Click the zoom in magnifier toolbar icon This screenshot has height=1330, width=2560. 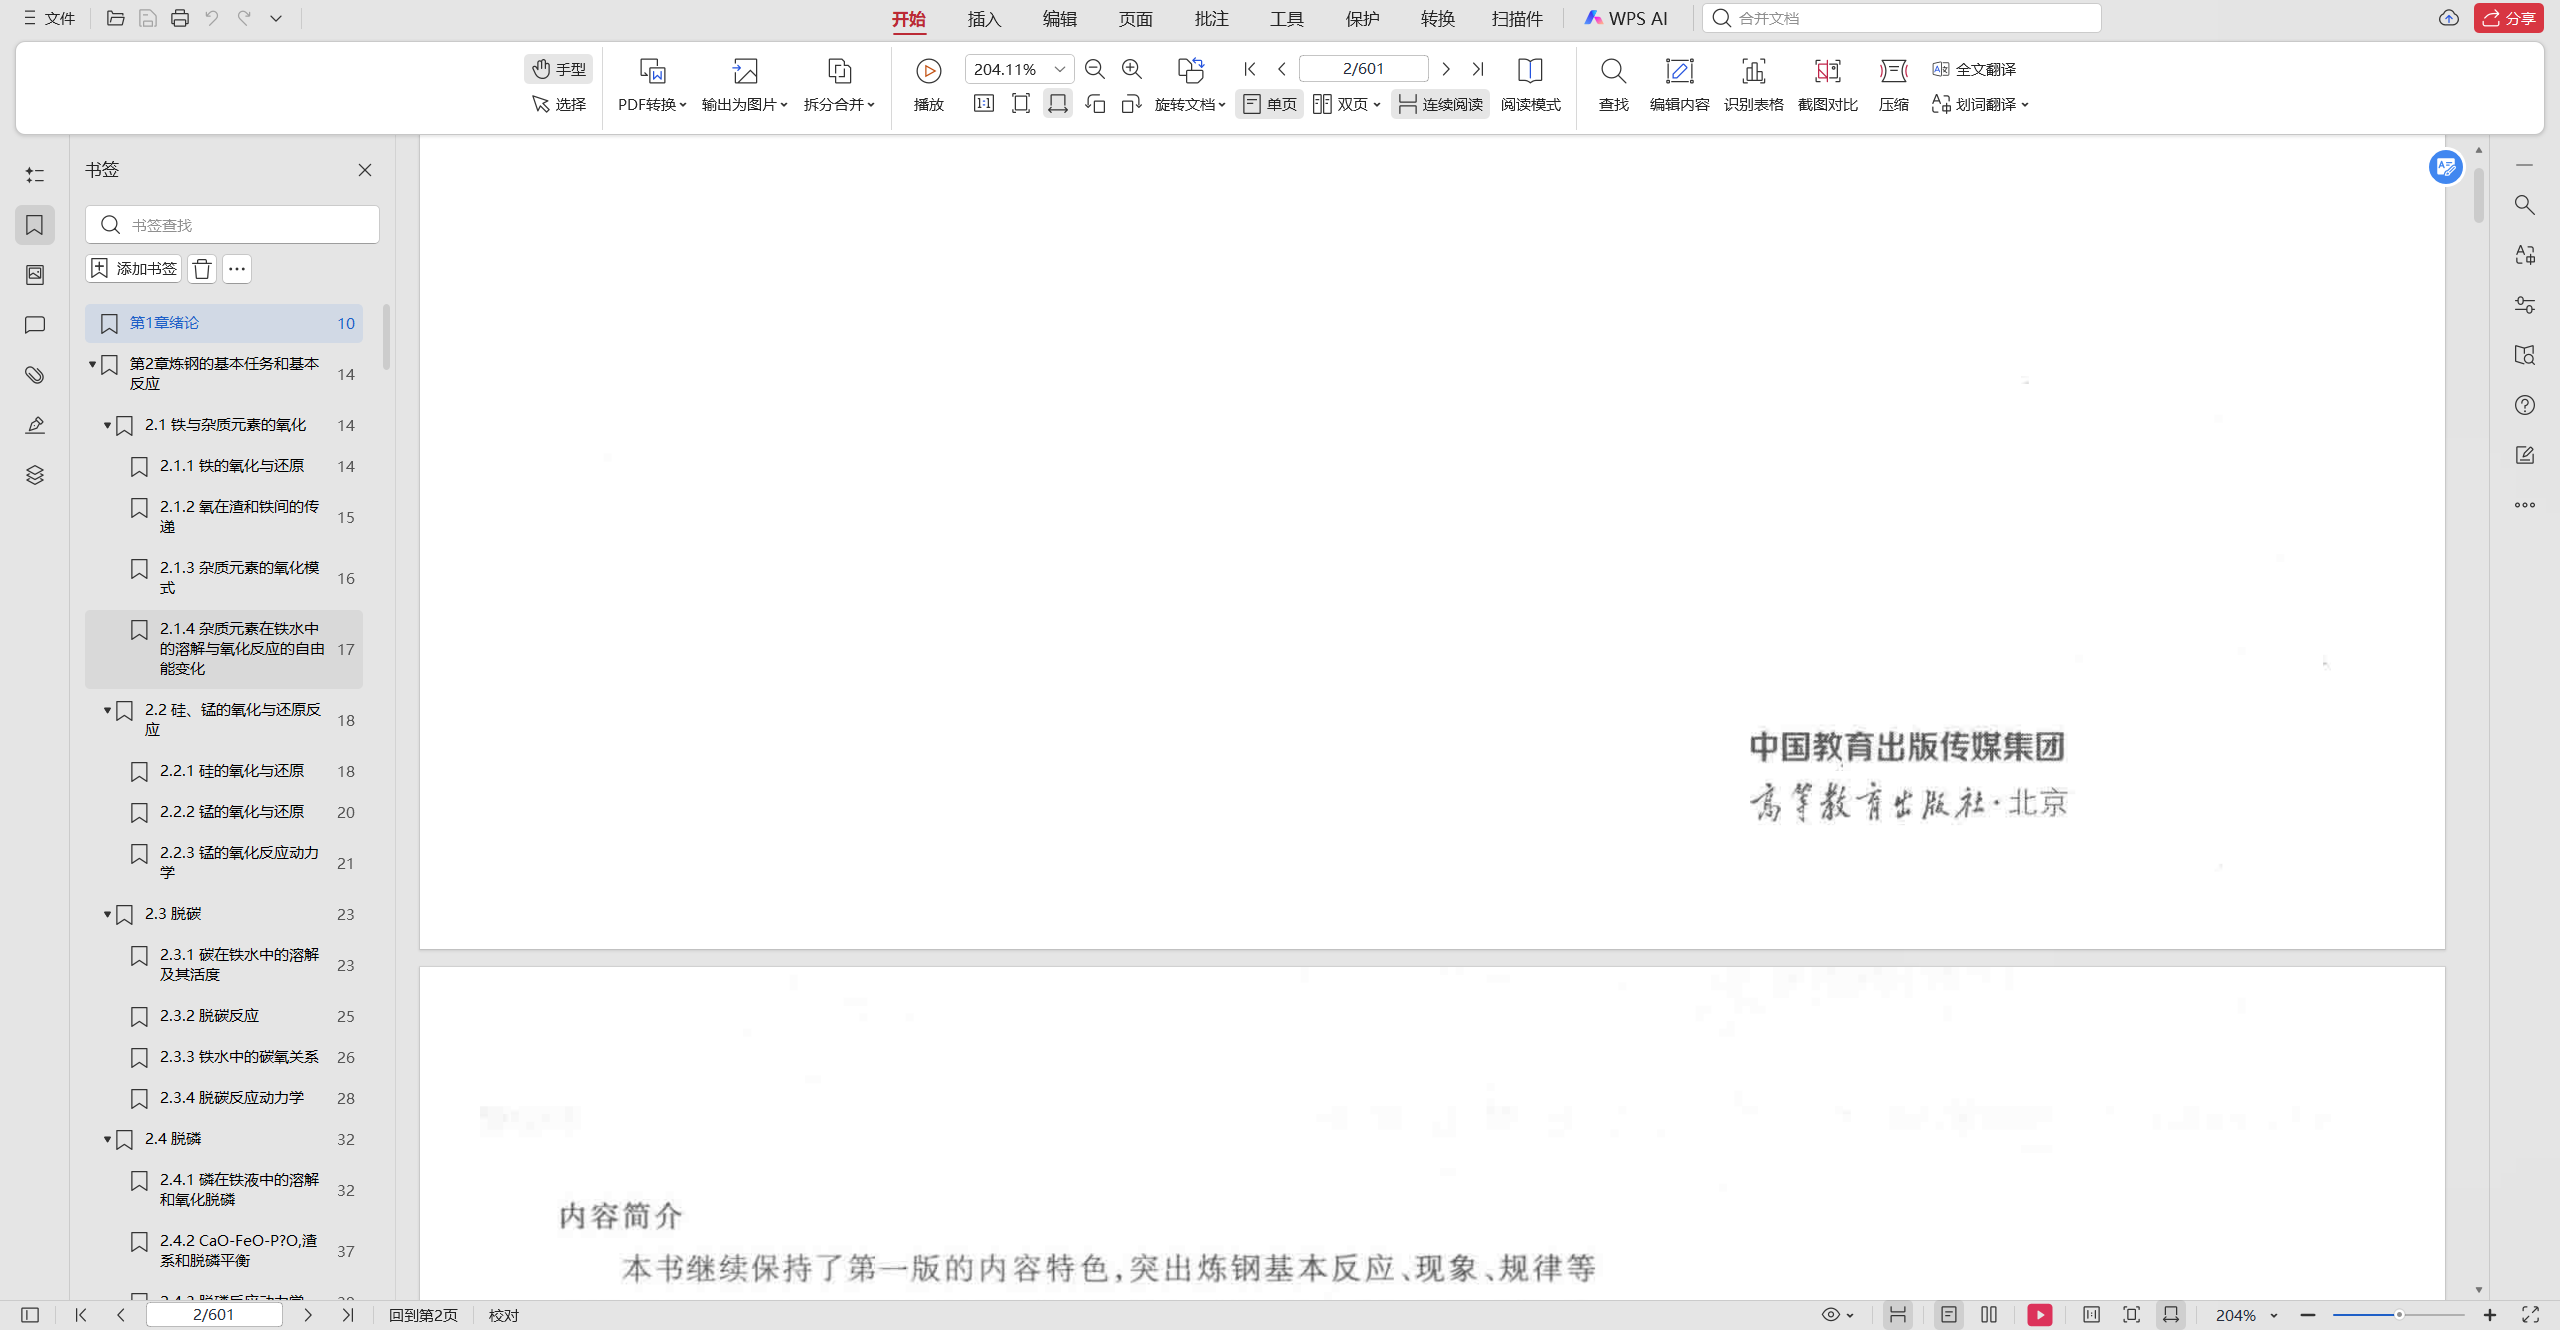pos(1132,69)
